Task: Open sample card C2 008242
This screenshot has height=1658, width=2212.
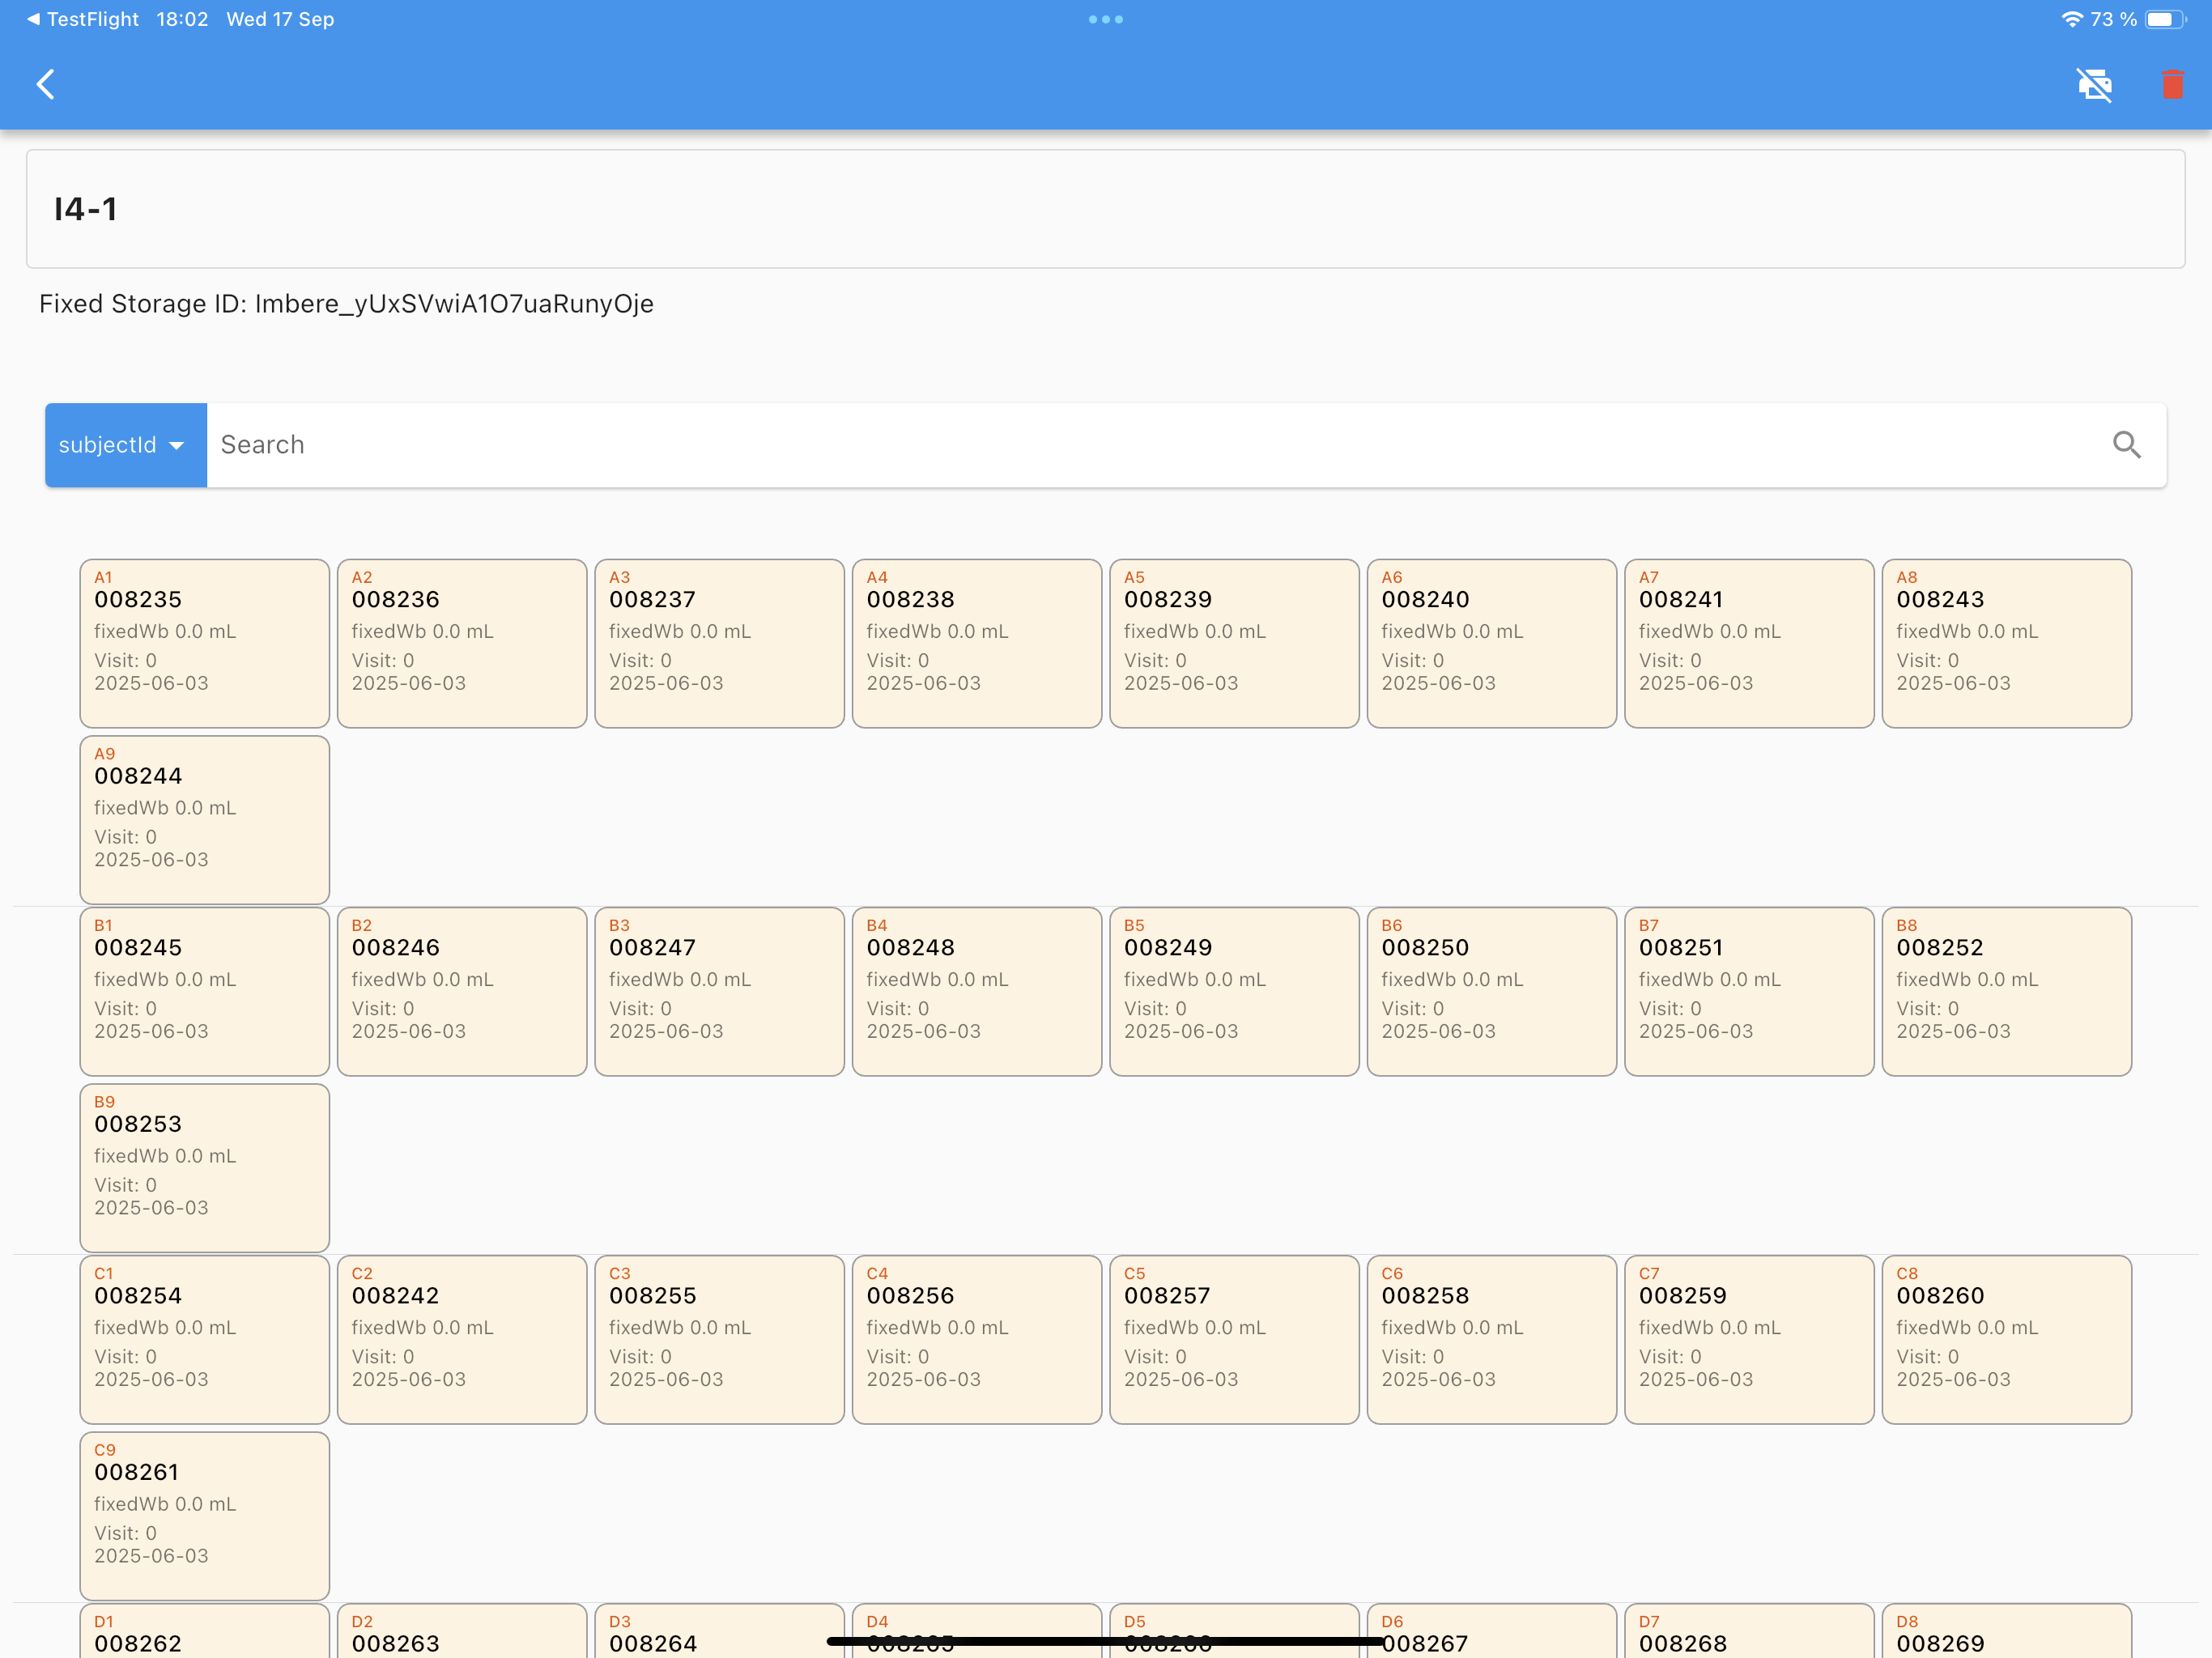Action: pos(461,1339)
